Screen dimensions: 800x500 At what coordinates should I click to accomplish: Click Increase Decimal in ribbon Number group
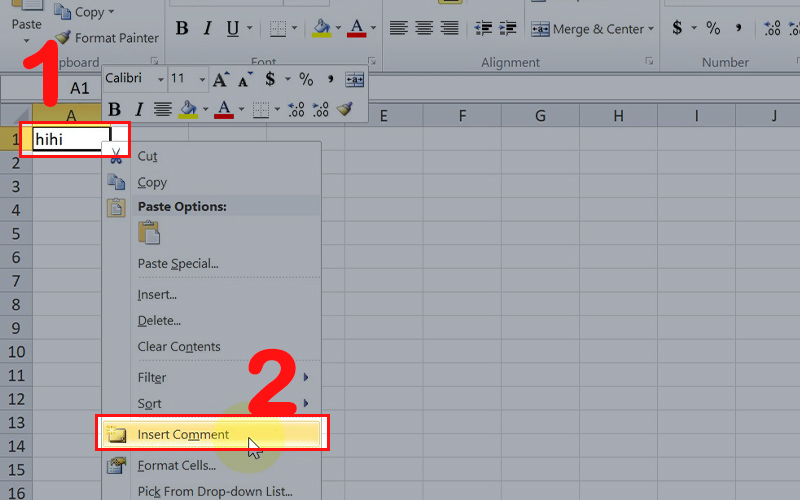[772, 28]
